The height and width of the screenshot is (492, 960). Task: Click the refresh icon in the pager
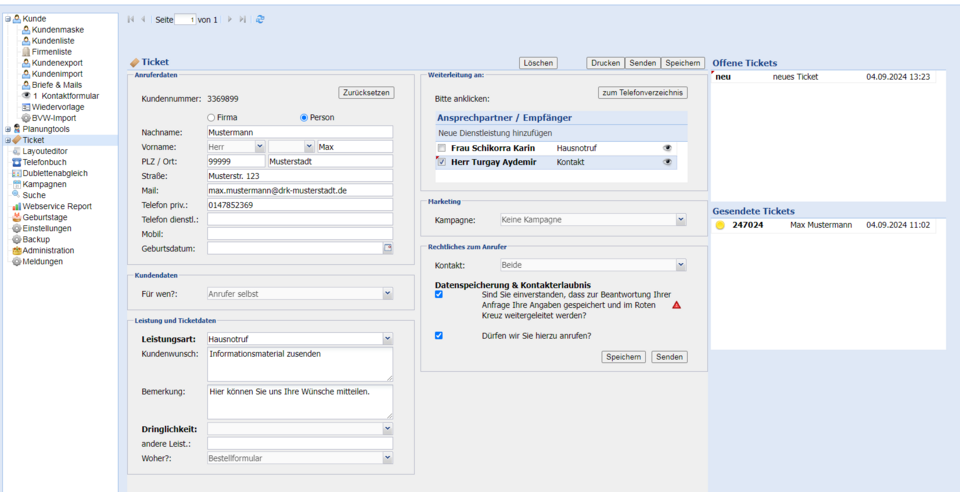pos(260,20)
